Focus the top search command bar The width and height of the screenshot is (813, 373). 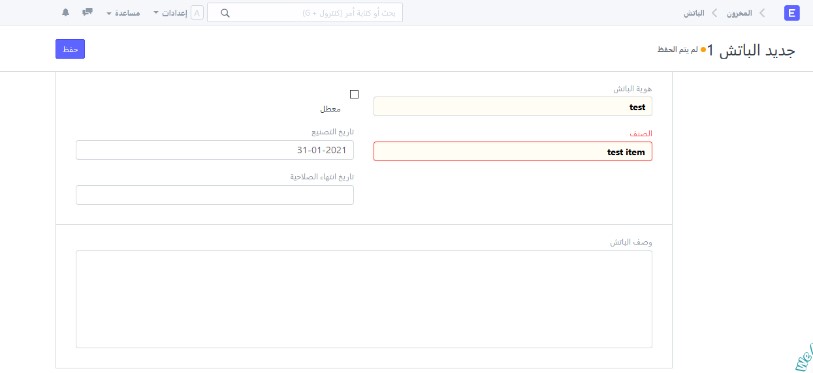[305, 12]
